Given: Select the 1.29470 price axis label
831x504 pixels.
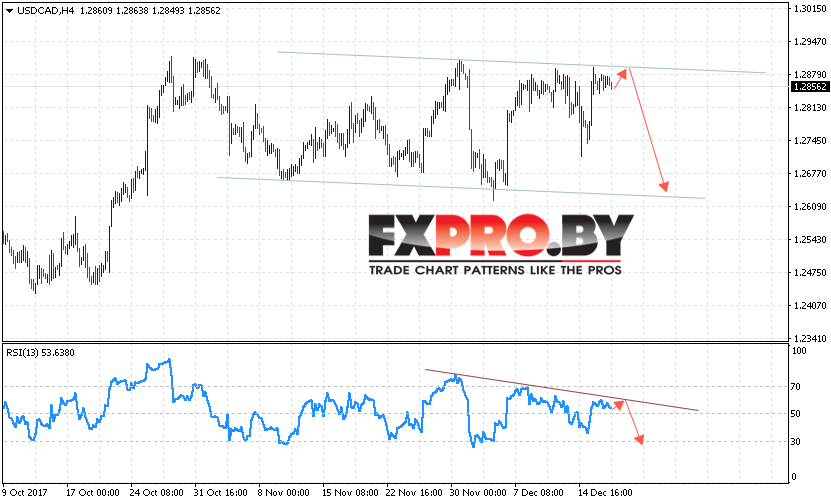Looking at the screenshot, I should tap(810, 41).
